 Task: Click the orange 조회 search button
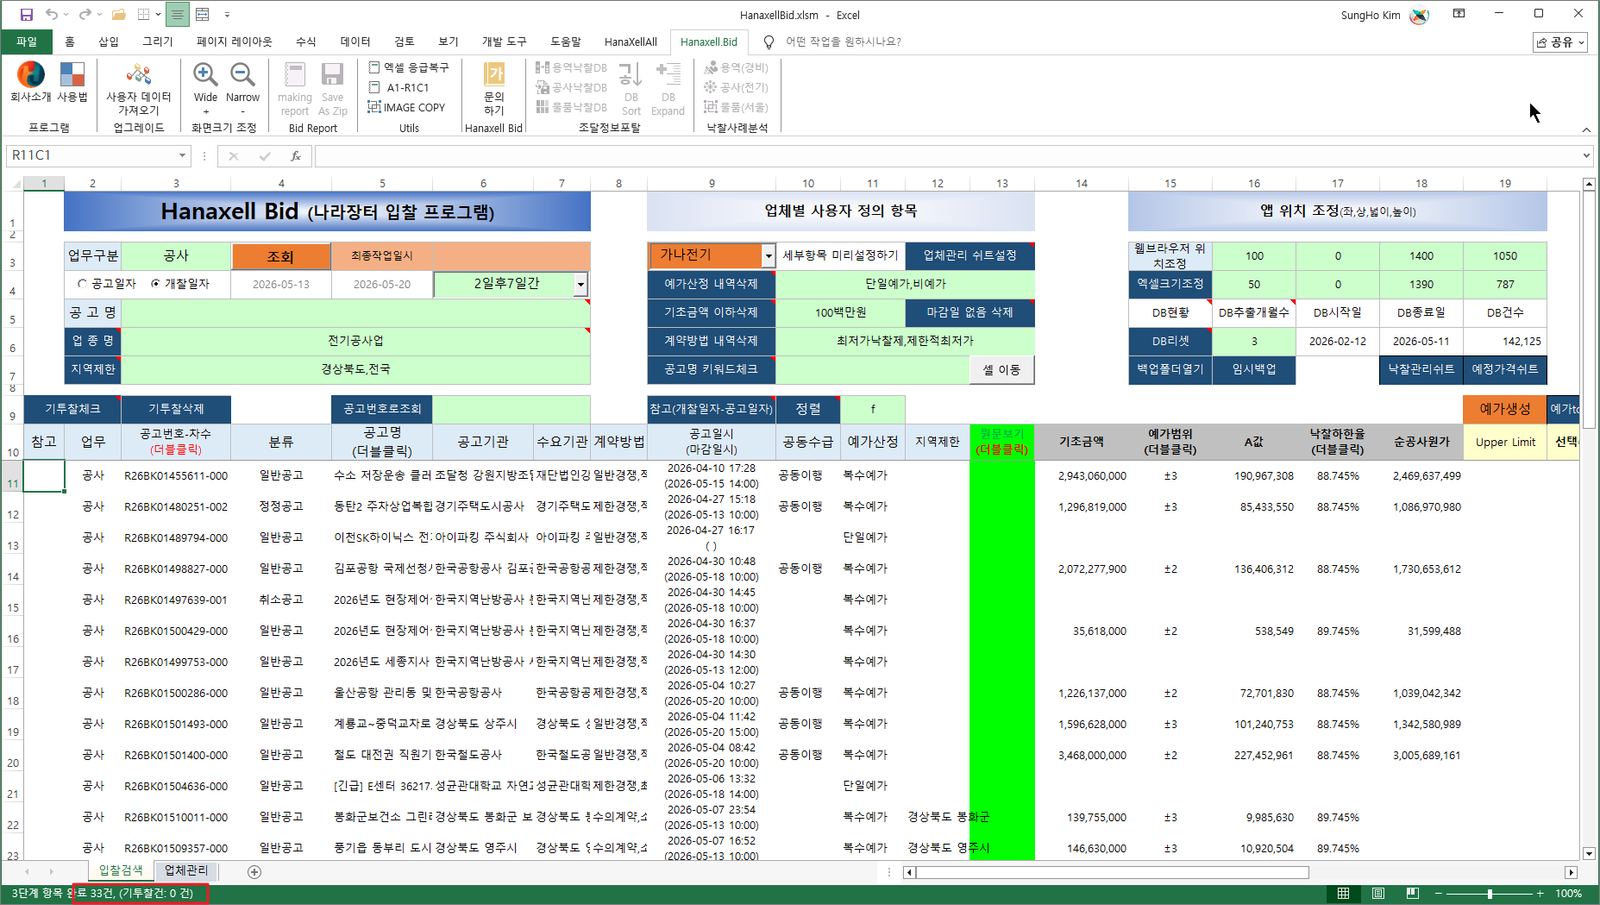(x=281, y=256)
